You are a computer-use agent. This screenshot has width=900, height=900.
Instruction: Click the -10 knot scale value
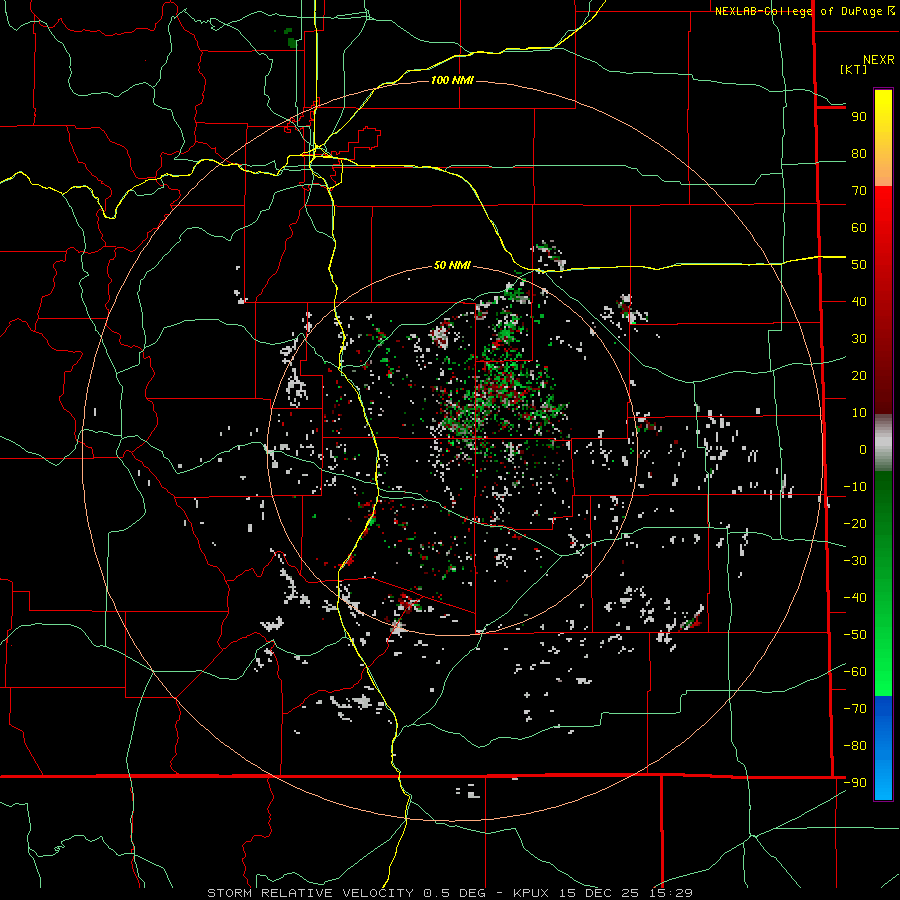(x=855, y=486)
